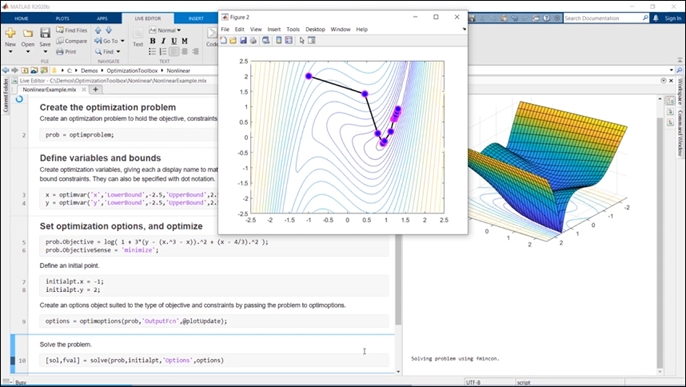Click the open file icon in Figure 2 toolbar
686x387 pixels.
[233, 40]
